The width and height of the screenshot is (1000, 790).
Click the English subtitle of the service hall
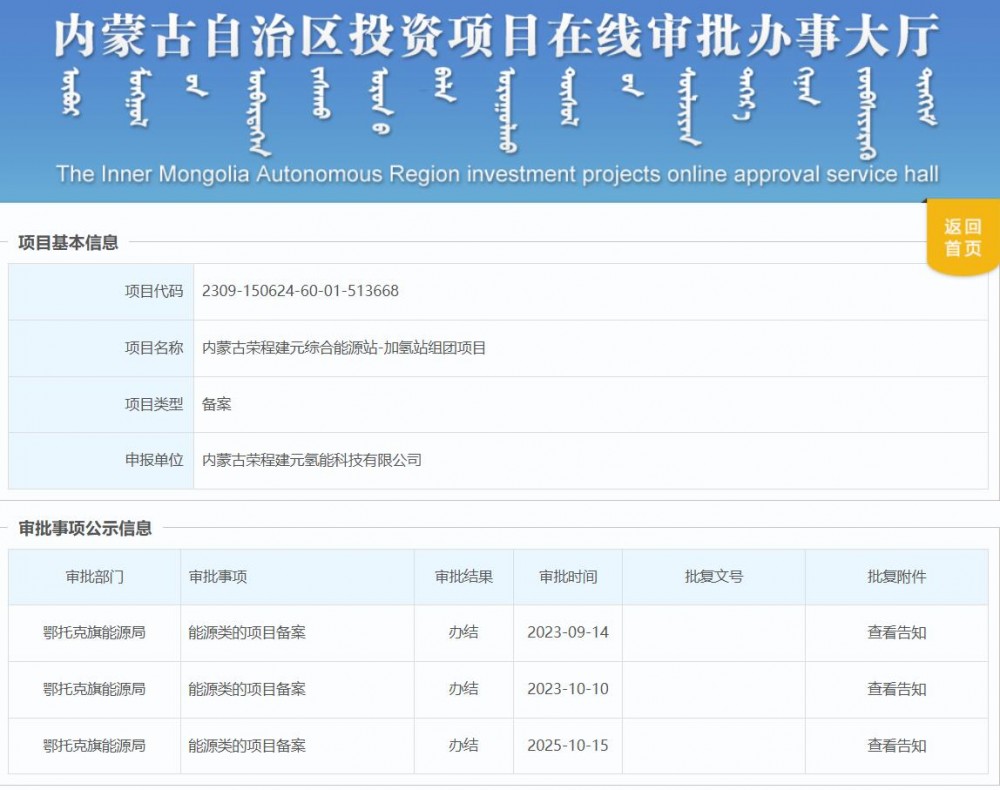pyautogui.click(x=500, y=172)
